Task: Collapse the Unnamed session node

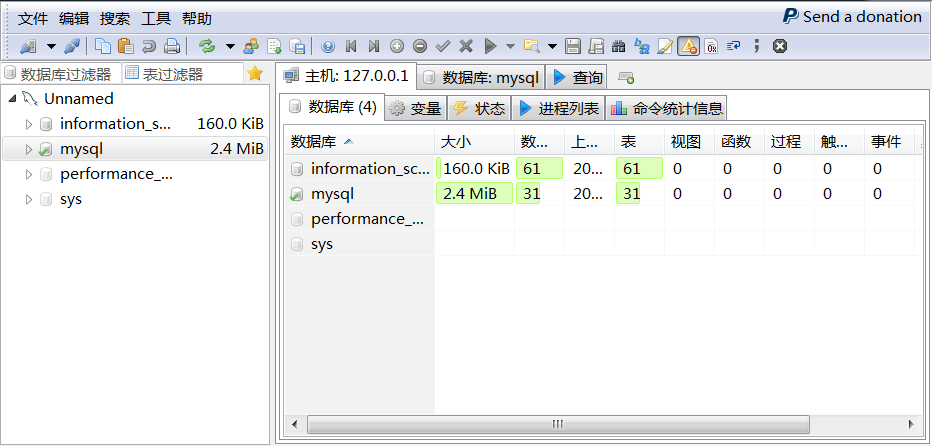Action: click(12, 99)
